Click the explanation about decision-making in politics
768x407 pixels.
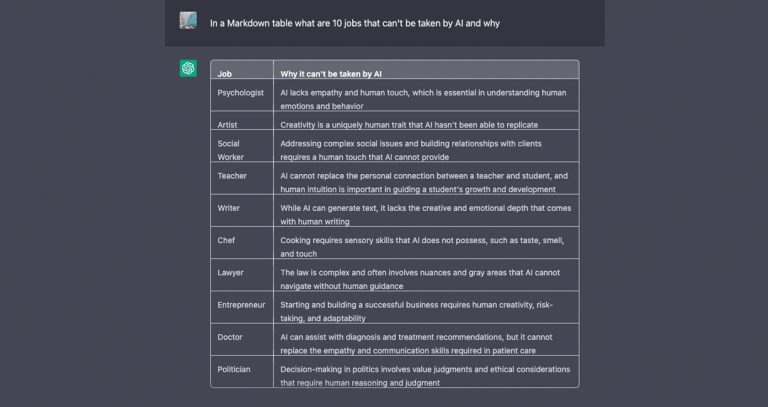click(x=422, y=375)
